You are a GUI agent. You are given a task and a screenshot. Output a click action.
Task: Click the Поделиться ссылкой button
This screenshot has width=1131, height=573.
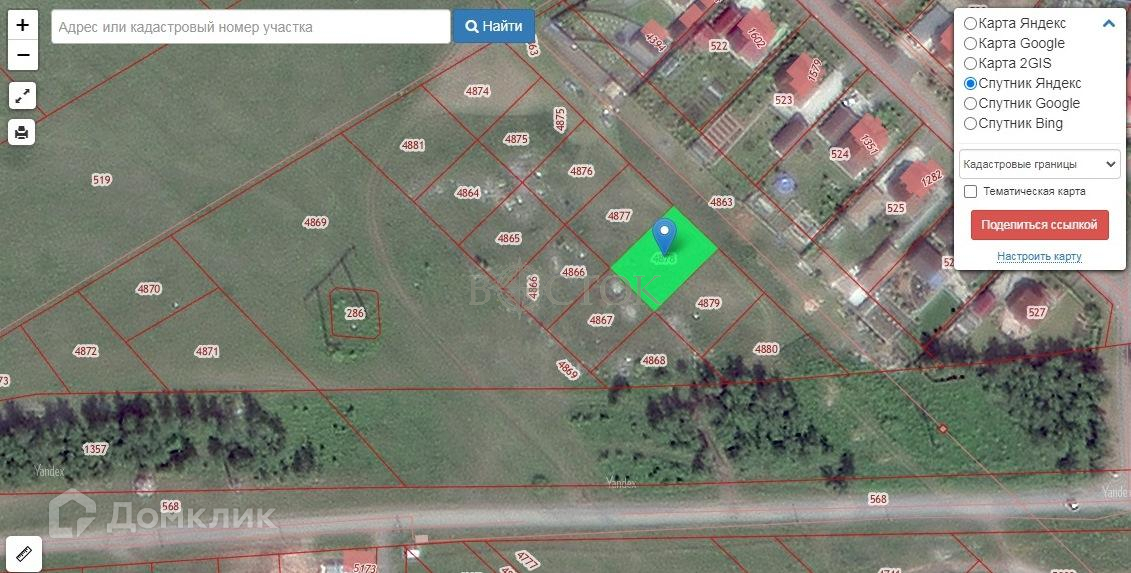pyautogui.click(x=1039, y=224)
